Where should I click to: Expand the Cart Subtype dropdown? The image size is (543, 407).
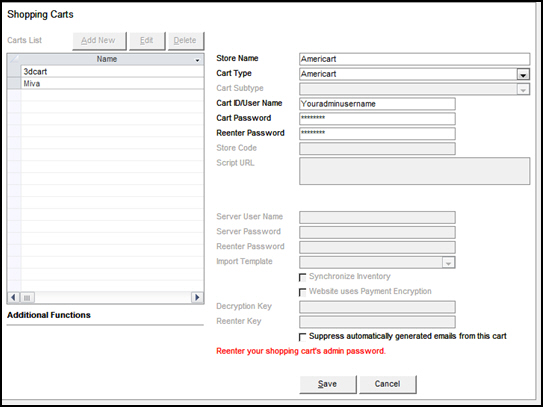523,89
